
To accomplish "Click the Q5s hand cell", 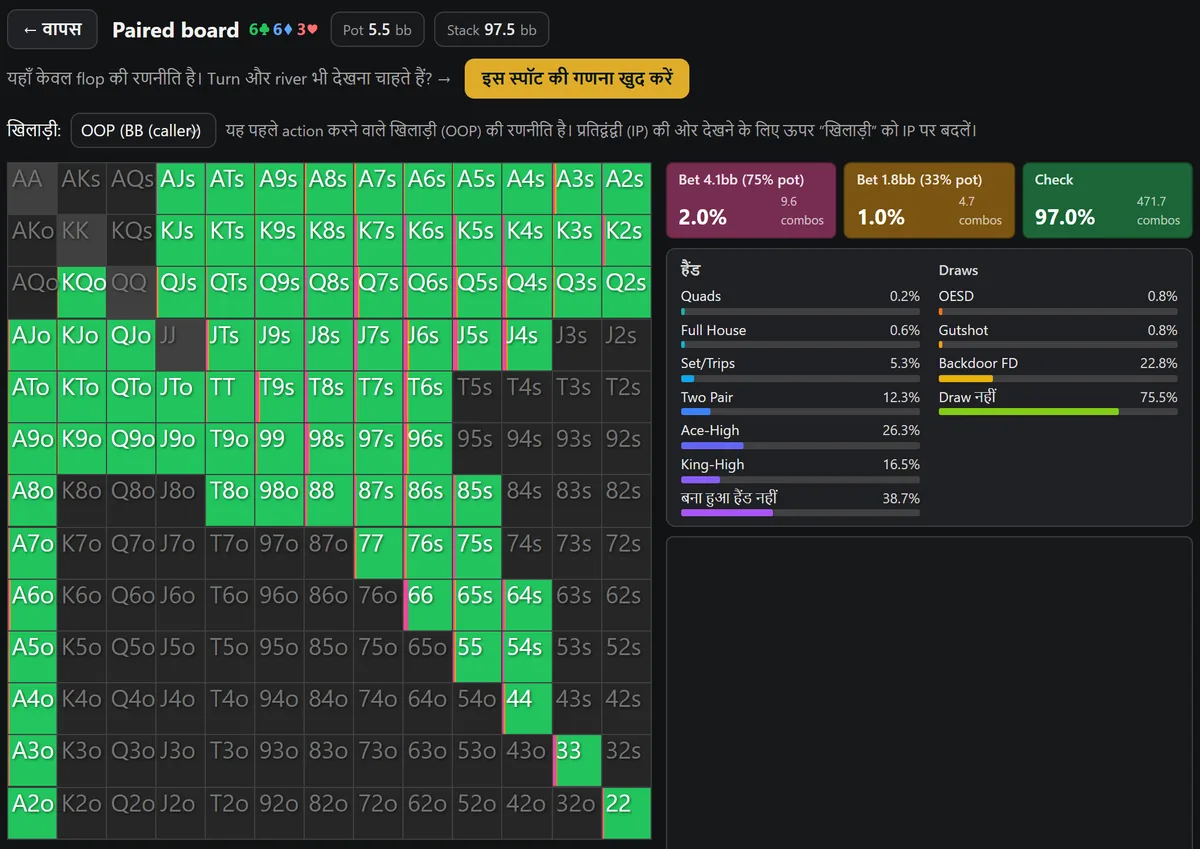I will pos(478,292).
